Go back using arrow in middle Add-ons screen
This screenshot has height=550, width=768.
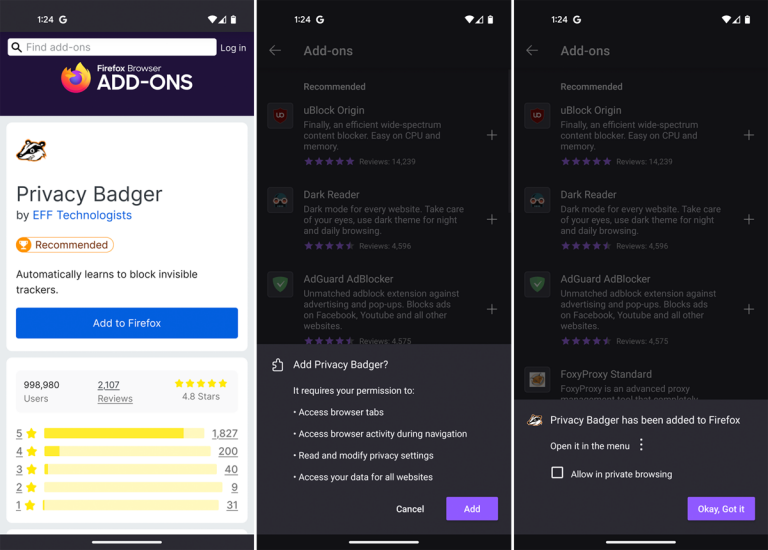275,50
